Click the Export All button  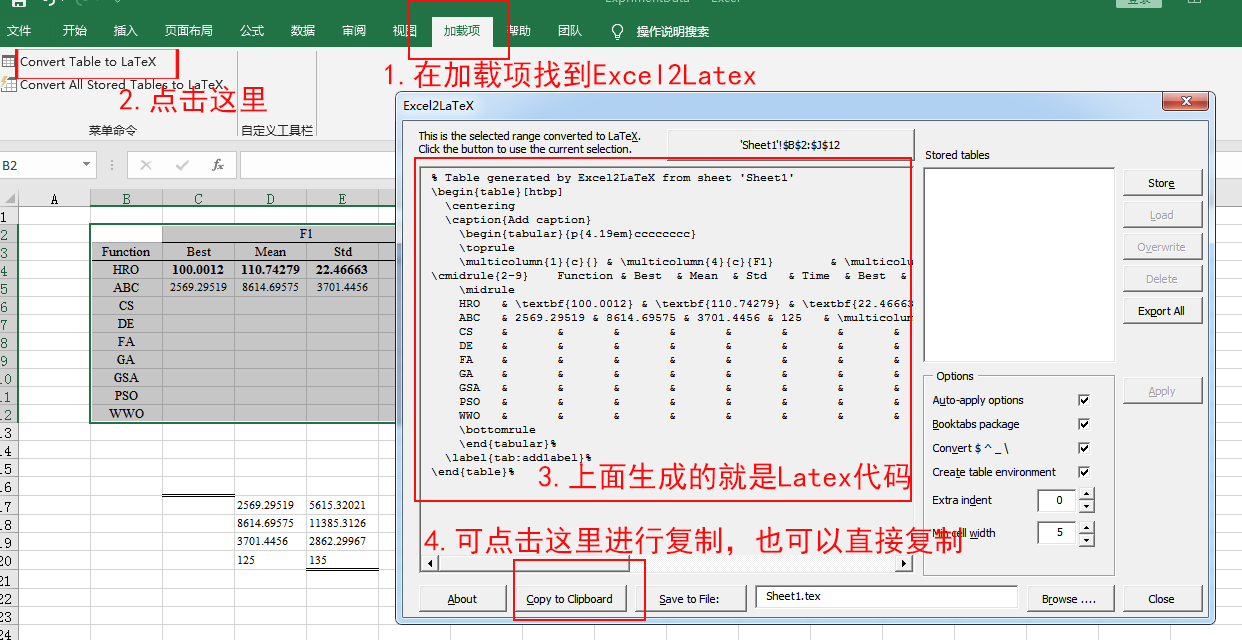tap(1162, 310)
